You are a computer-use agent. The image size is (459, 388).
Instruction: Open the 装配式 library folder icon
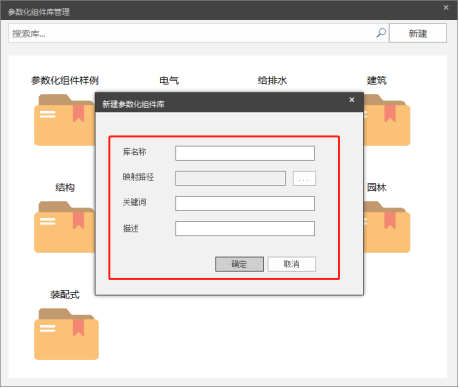(x=66, y=334)
